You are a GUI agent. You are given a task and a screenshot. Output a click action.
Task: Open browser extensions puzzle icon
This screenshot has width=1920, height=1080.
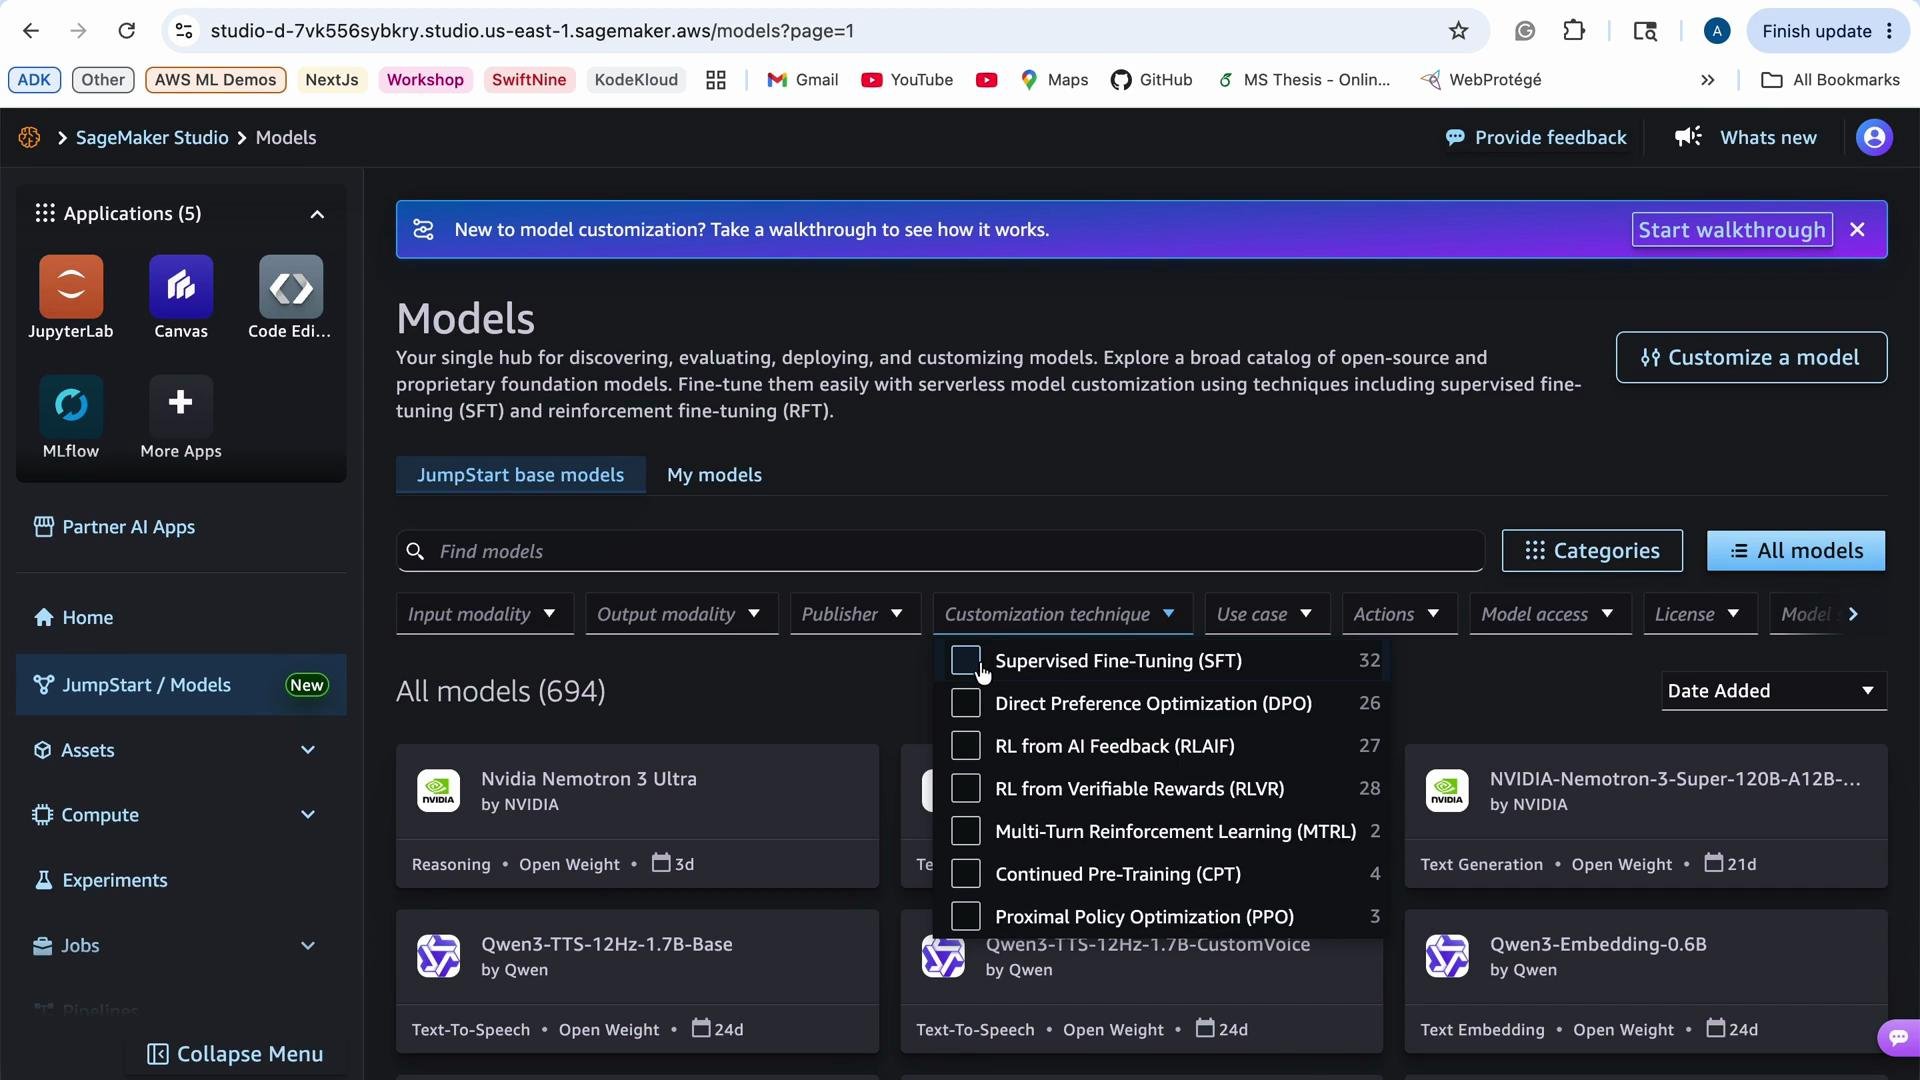[1574, 31]
